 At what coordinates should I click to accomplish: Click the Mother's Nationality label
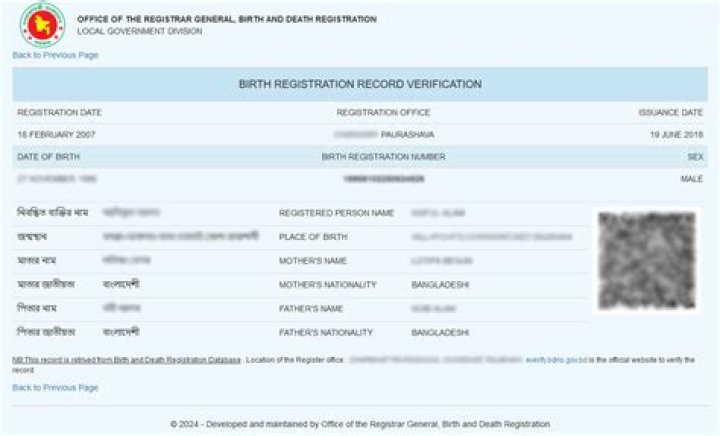328,285
